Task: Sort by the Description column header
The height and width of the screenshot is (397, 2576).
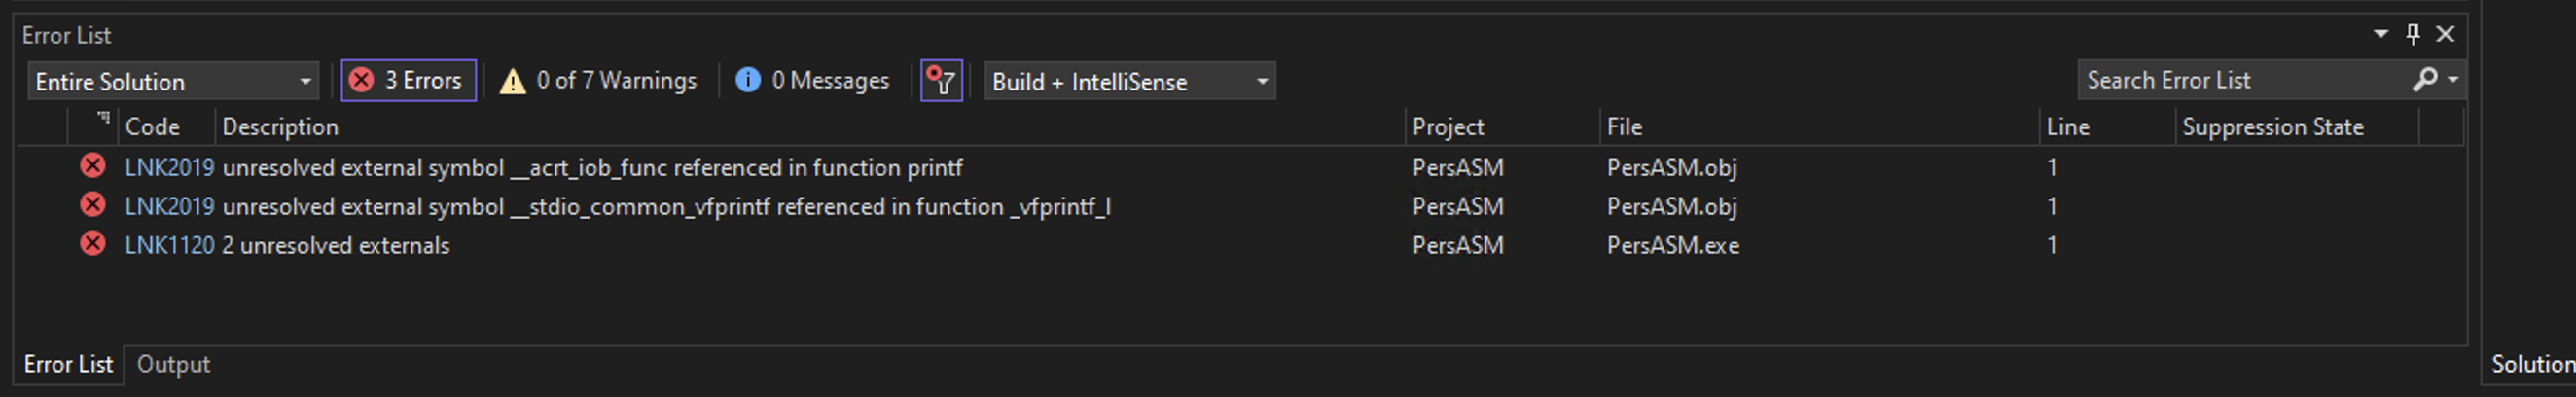Action: click(280, 127)
